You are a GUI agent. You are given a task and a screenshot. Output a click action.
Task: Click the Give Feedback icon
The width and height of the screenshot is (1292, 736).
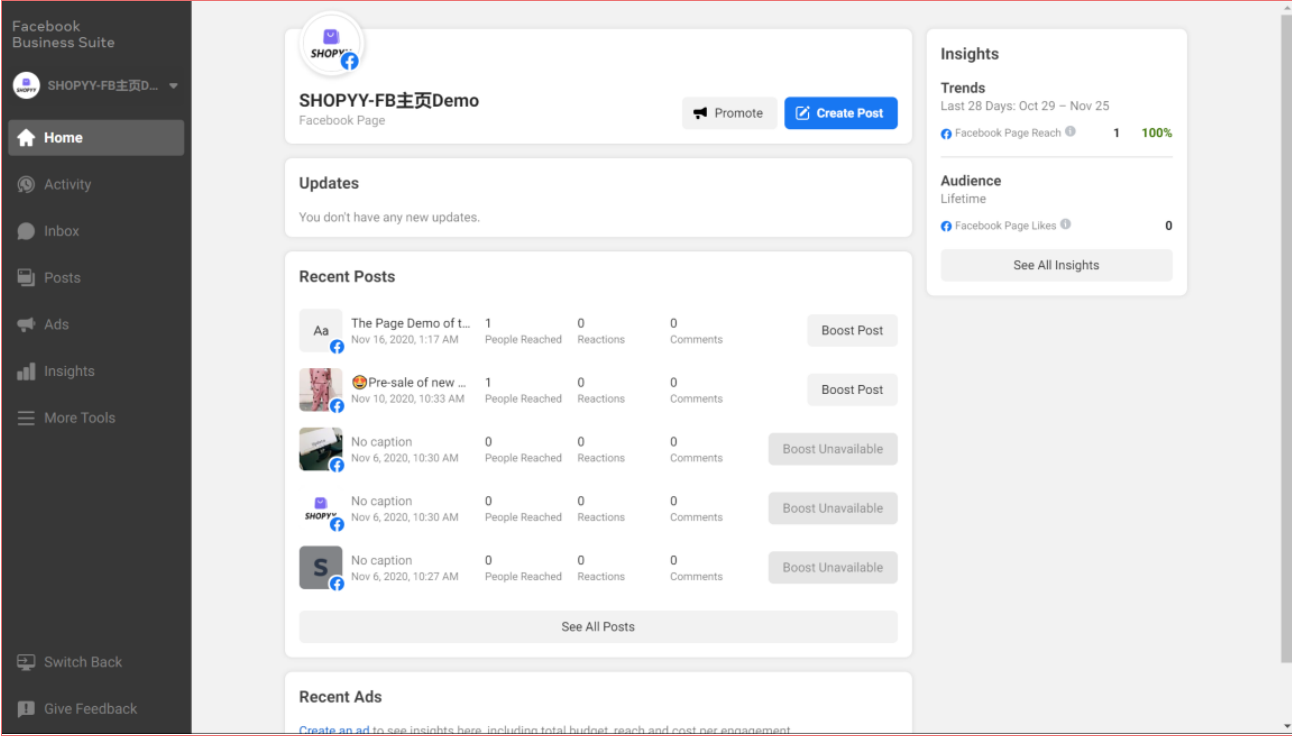[x=26, y=709]
